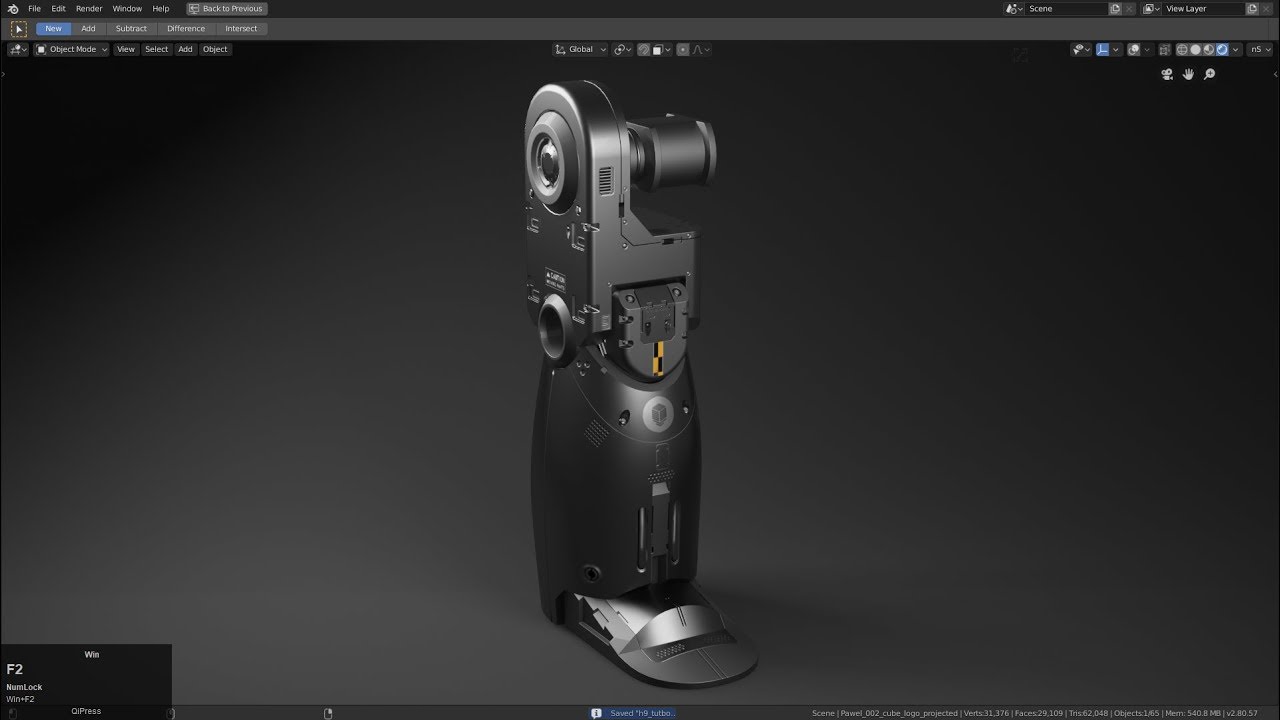This screenshot has height=720, width=1280.
Task: Click the remove view layer X icon
Action: click(x=1266, y=8)
